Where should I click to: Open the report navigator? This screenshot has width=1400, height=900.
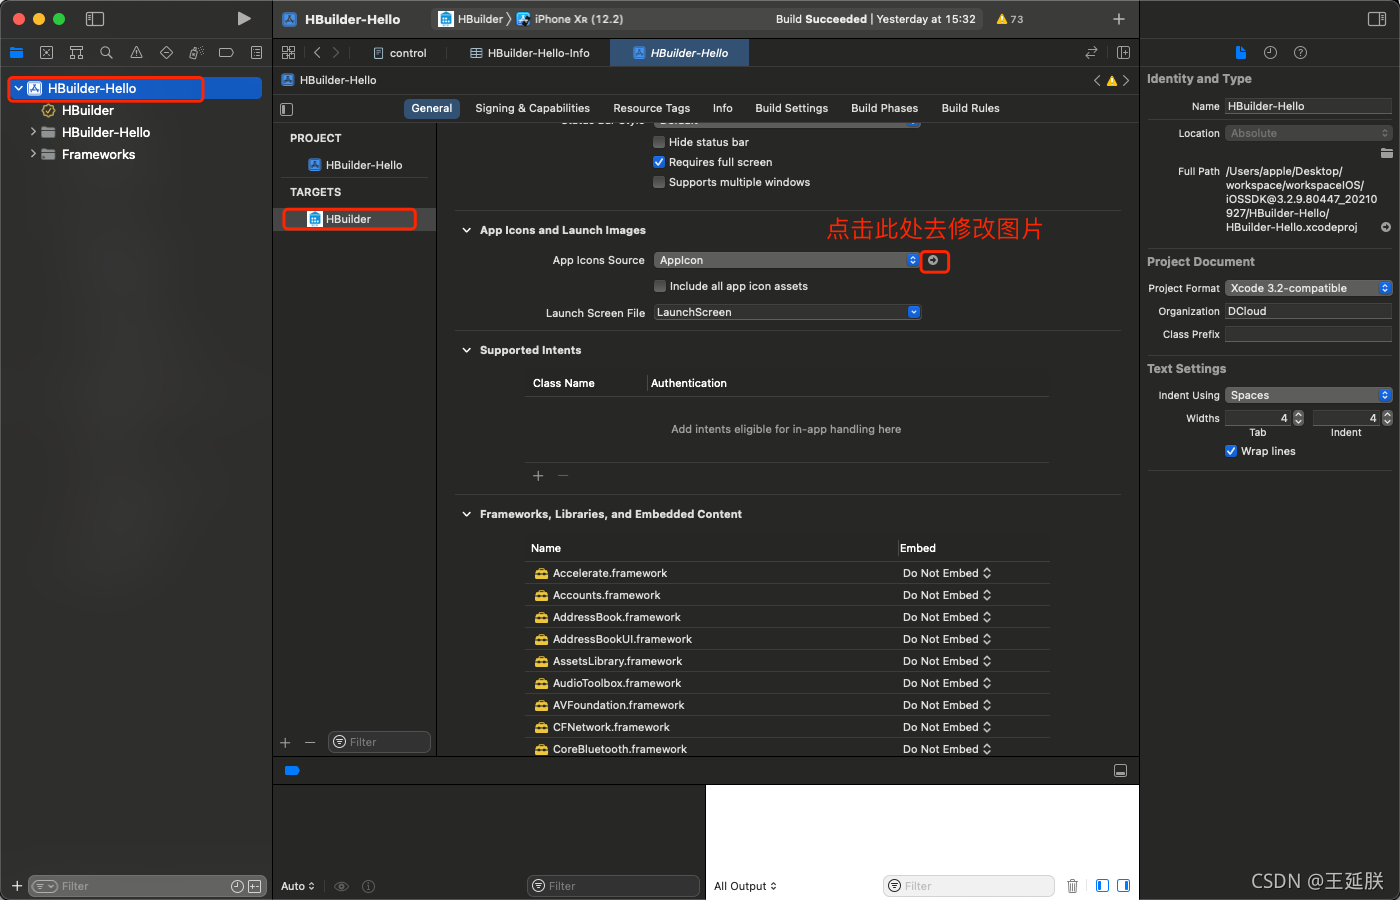pyautogui.click(x=256, y=53)
